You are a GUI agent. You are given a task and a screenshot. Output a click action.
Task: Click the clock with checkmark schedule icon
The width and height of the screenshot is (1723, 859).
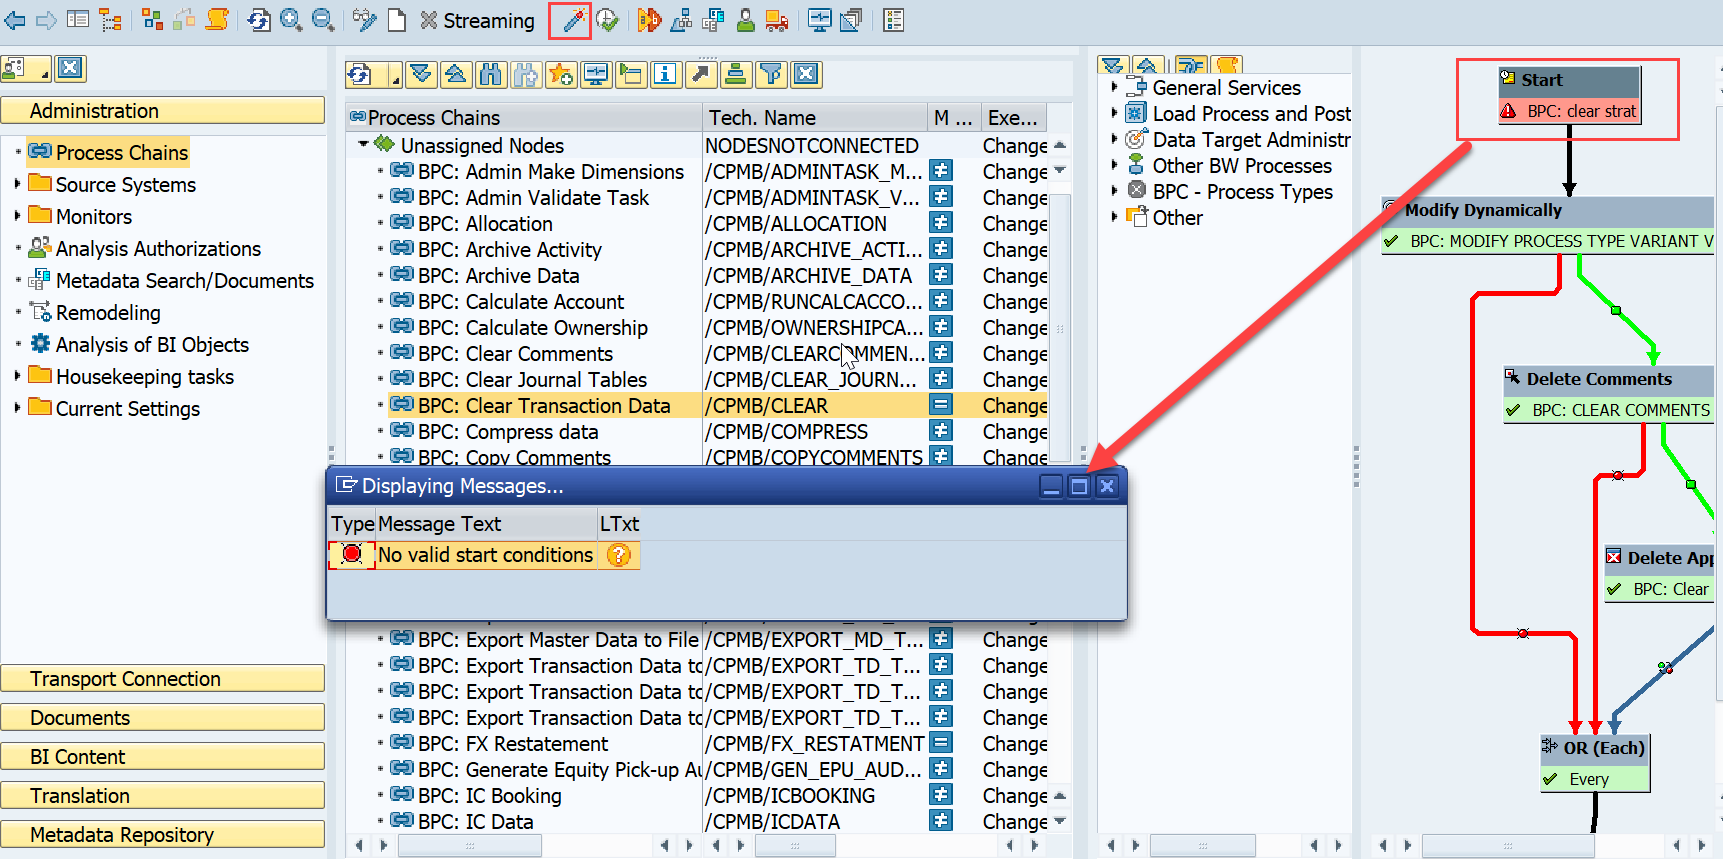pyautogui.click(x=606, y=20)
